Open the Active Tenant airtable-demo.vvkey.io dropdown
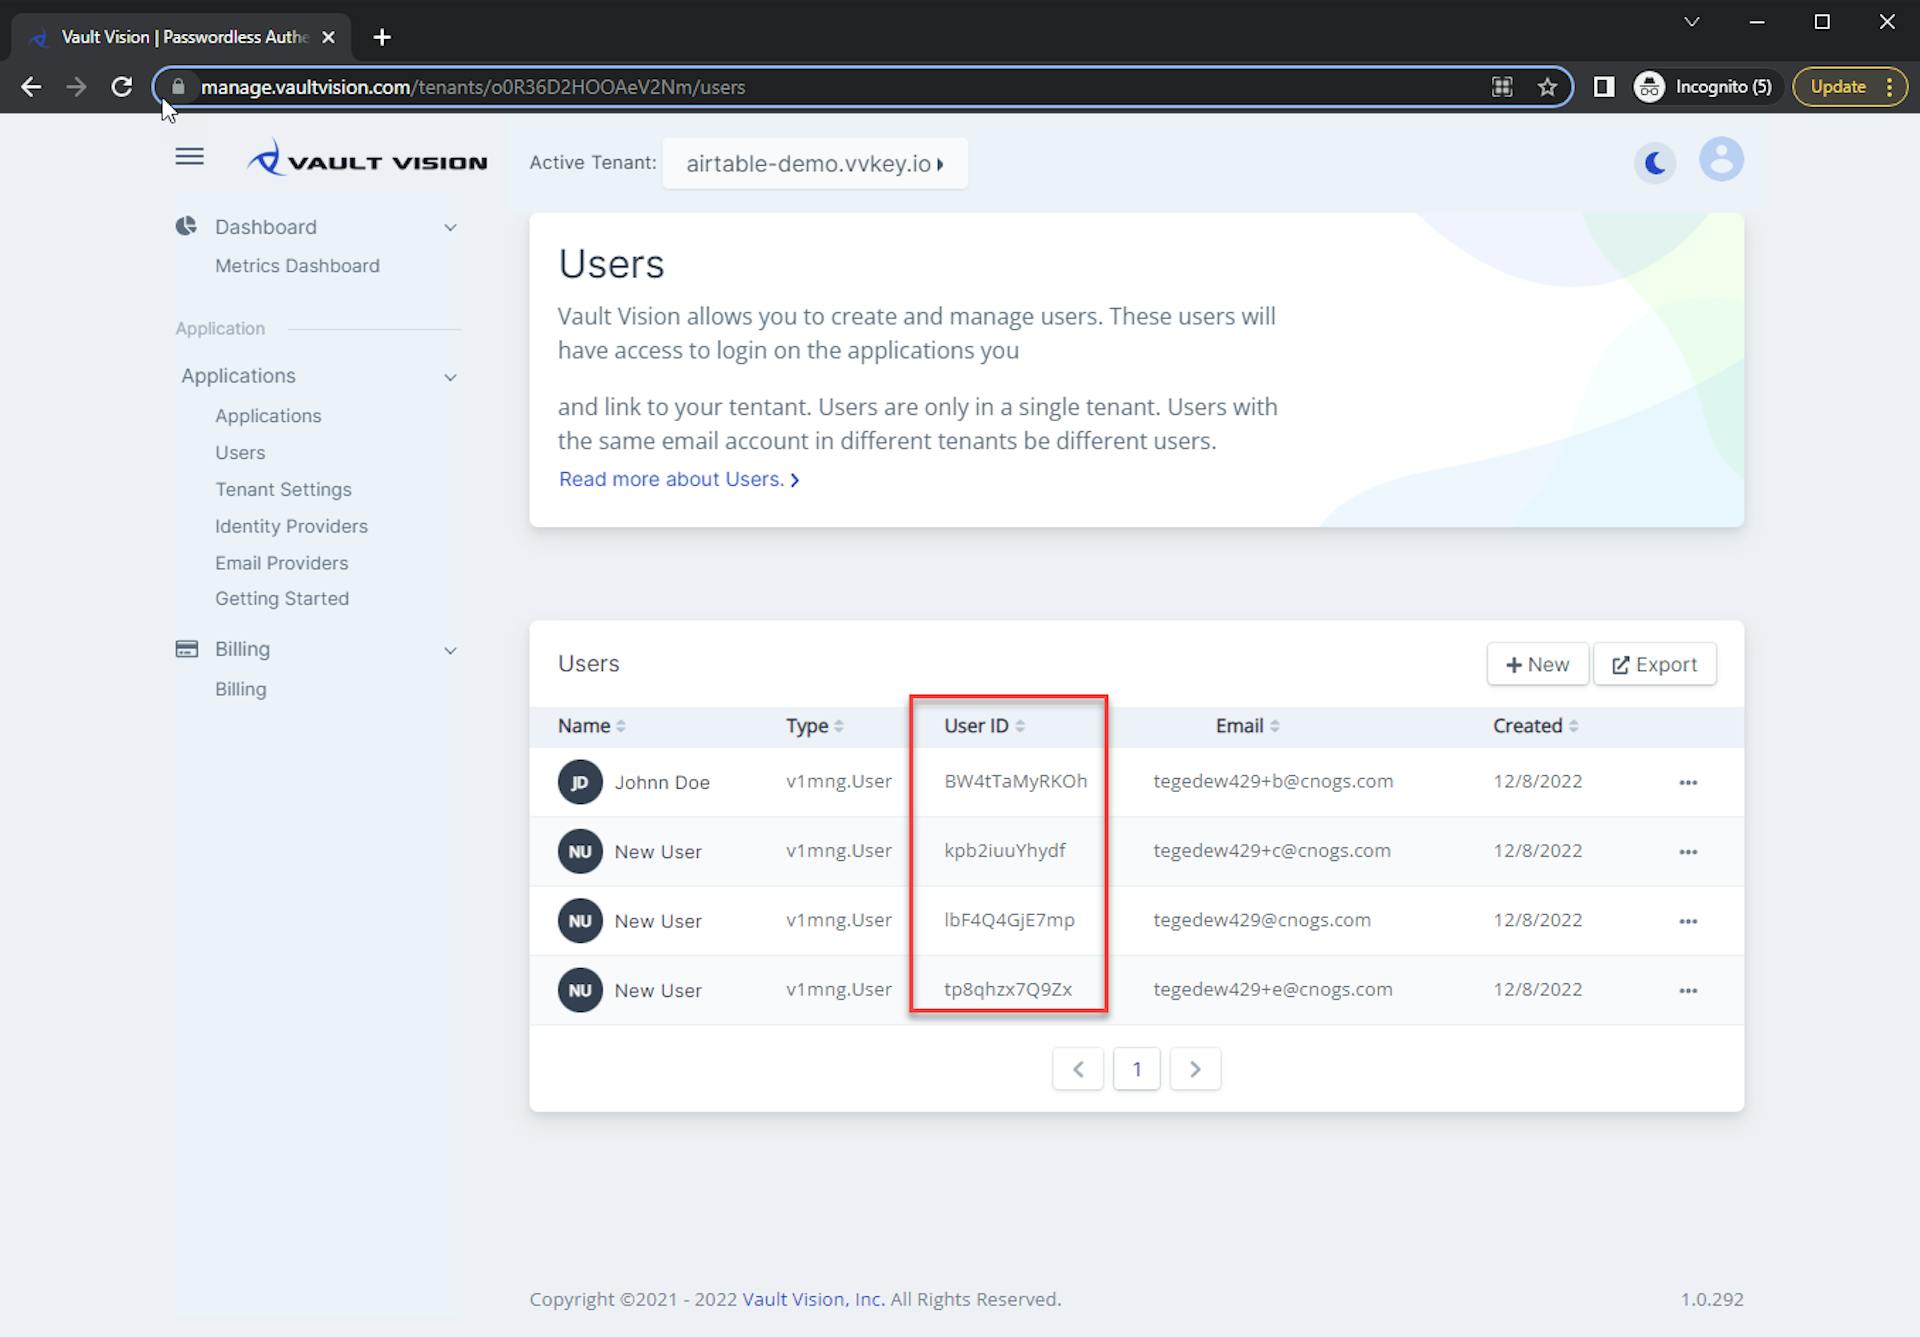Viewport: 1920px width, 1337px height. [814, 164]
